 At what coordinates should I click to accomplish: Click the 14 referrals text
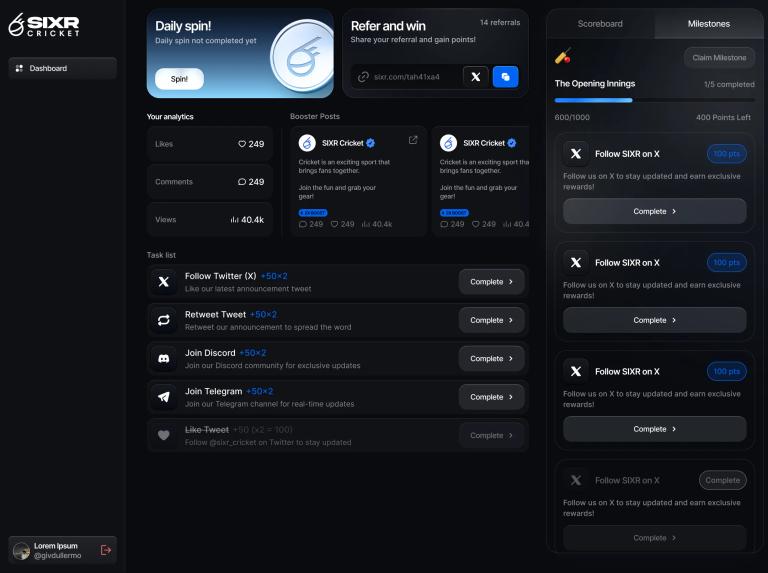coord(500,23)
